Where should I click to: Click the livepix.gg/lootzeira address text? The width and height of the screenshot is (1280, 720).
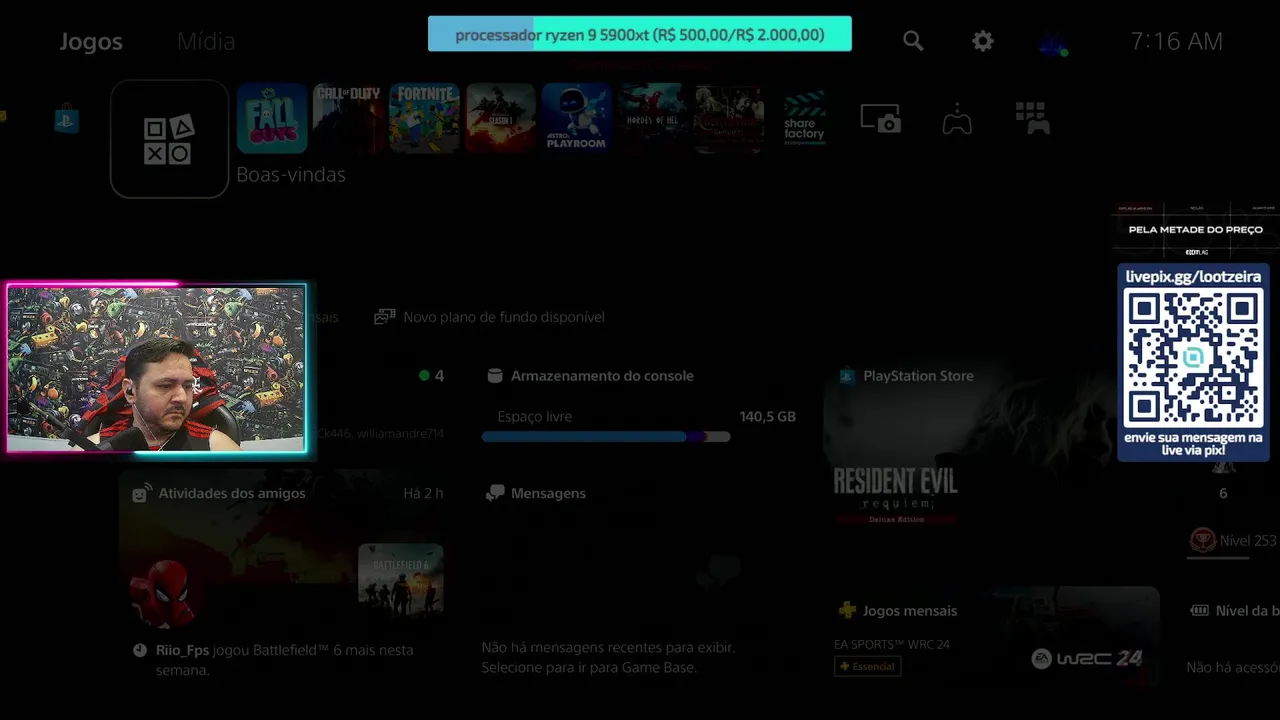pyautogui.click(x=1193, y=276)
